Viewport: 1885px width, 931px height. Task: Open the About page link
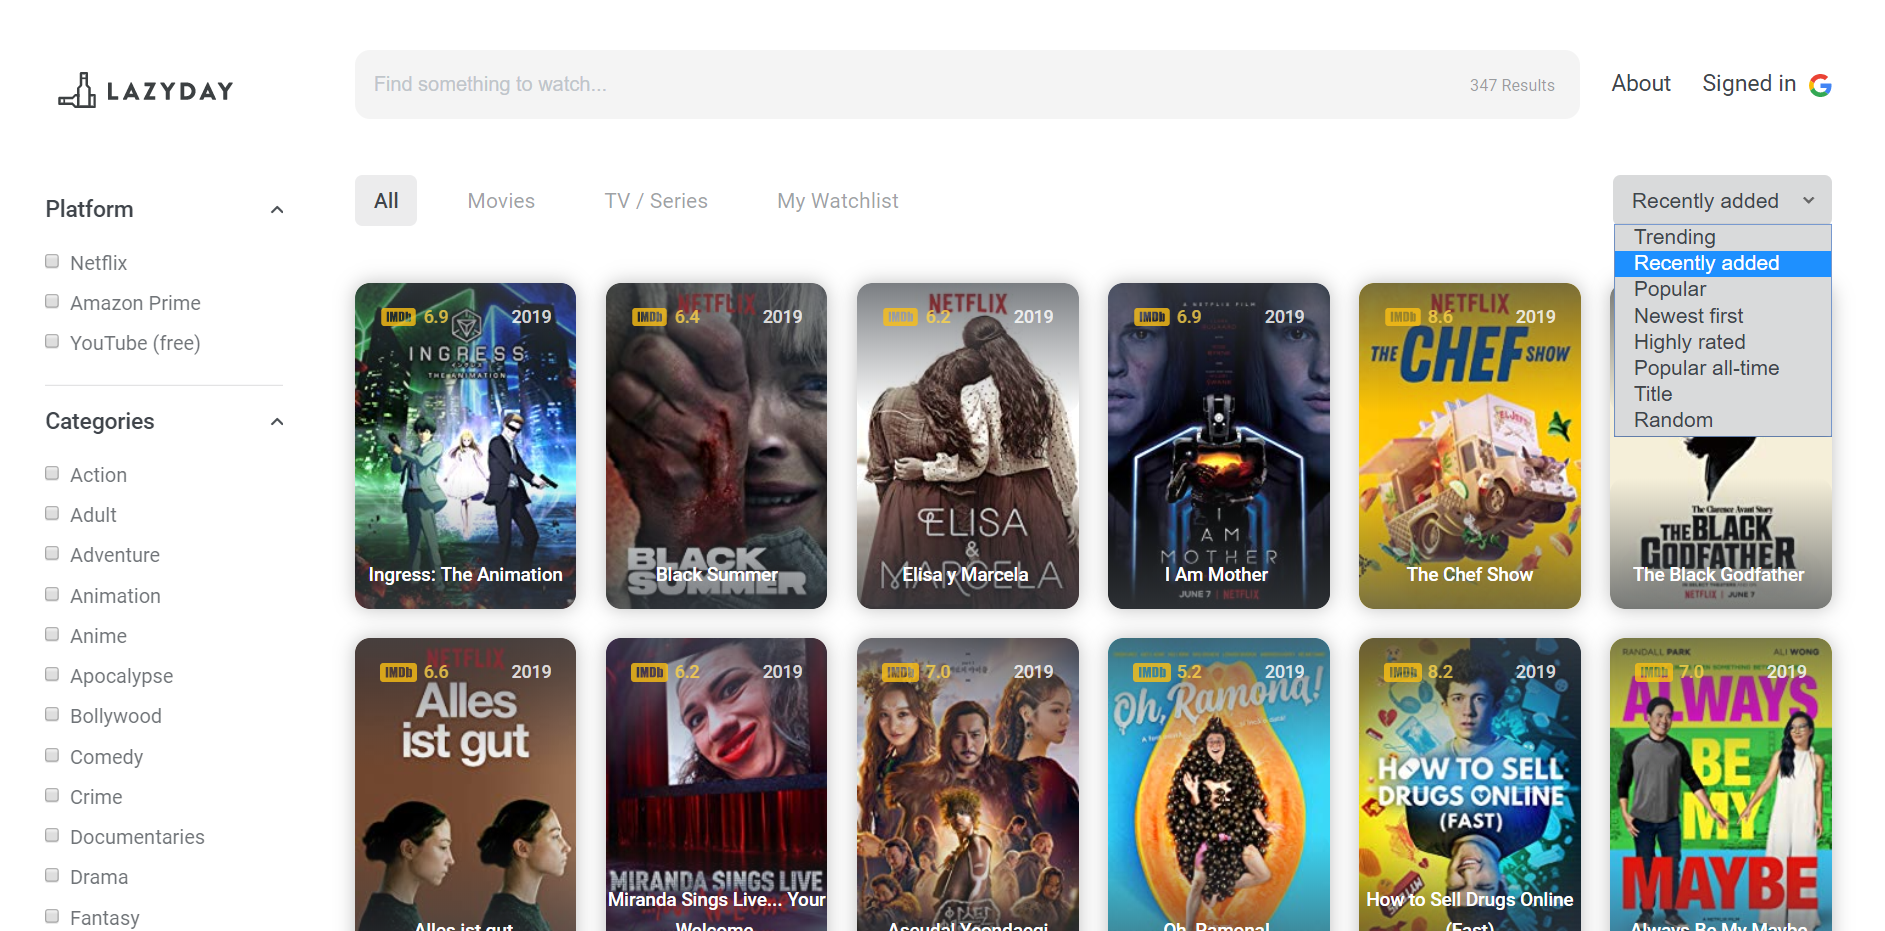(x=1641, y=84)
